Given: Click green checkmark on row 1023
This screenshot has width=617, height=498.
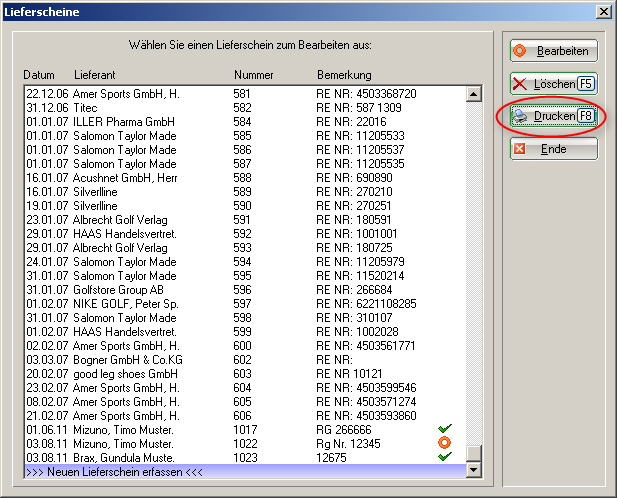Looking at the screenshot, I should pyautogui.click(x=445, y=457).
